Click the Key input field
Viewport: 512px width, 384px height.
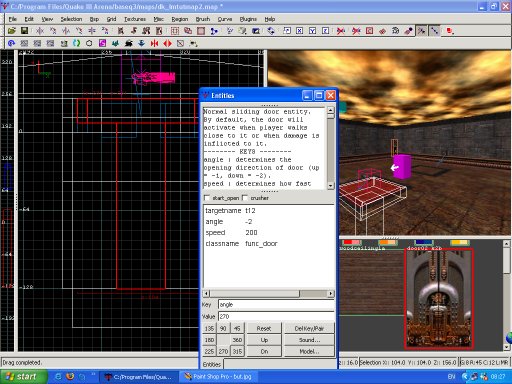coord(276,304)
